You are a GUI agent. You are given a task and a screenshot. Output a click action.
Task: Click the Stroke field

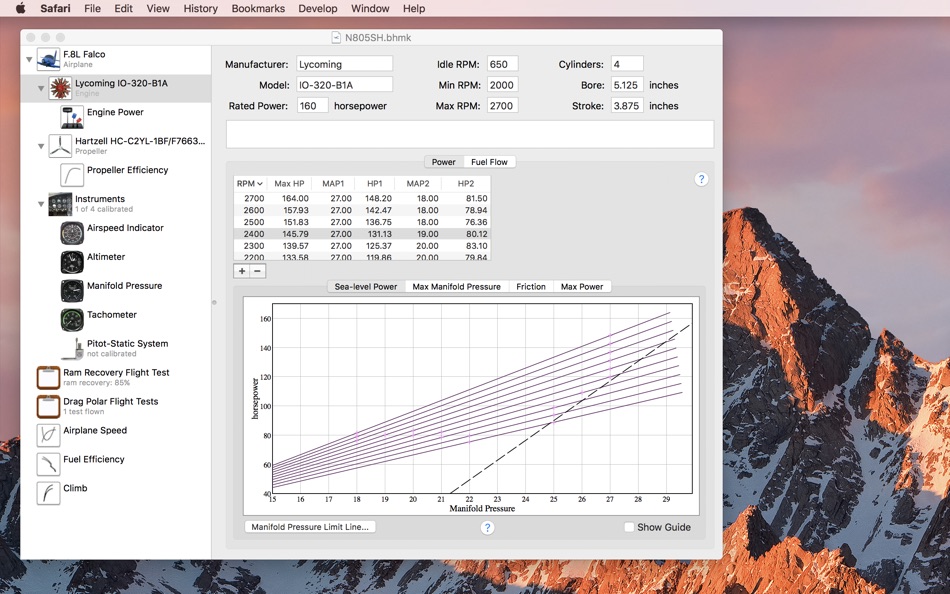627,105
